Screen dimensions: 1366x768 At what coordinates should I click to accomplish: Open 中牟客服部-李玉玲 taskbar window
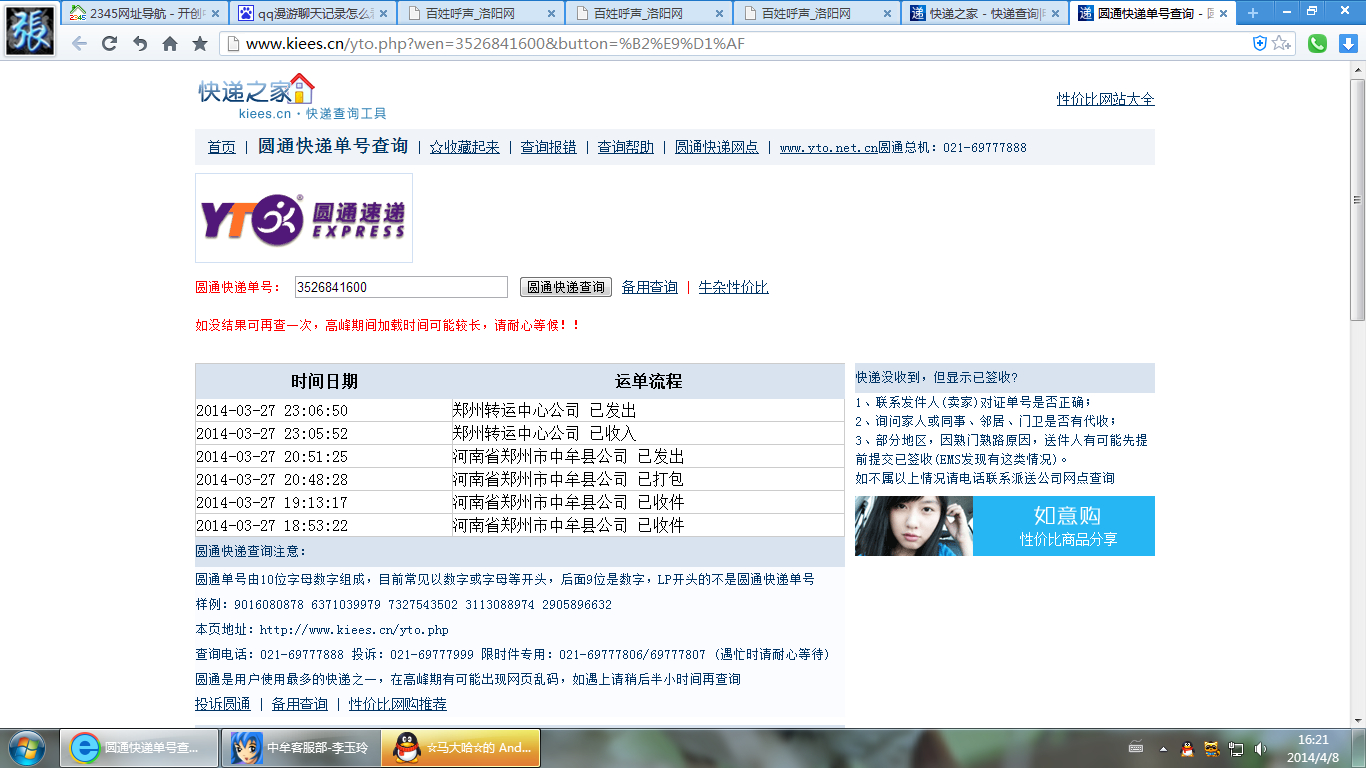tap(299, 747)
